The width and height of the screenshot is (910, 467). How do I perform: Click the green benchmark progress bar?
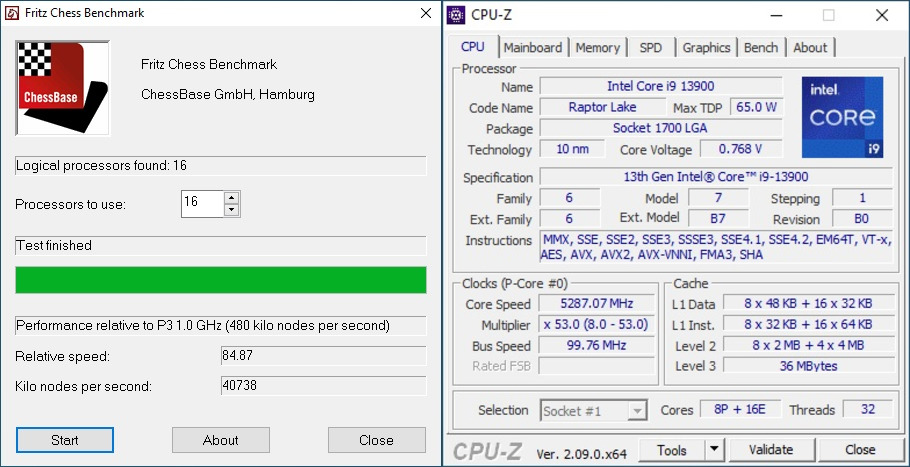(x=221, y=280)
